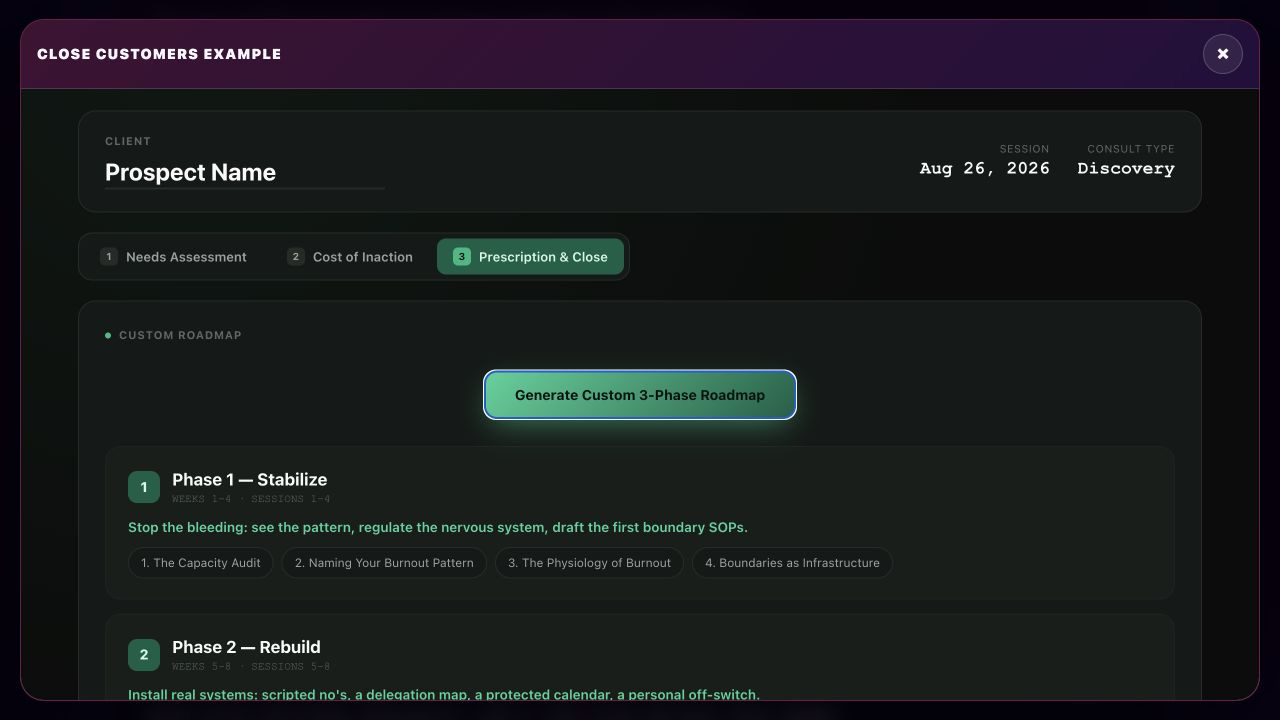The width and height of the screenshot is (1280, 720).
Task: Click the Weeks 1–4 Sessions 1–4 subtitle
Action: point(251,499)
